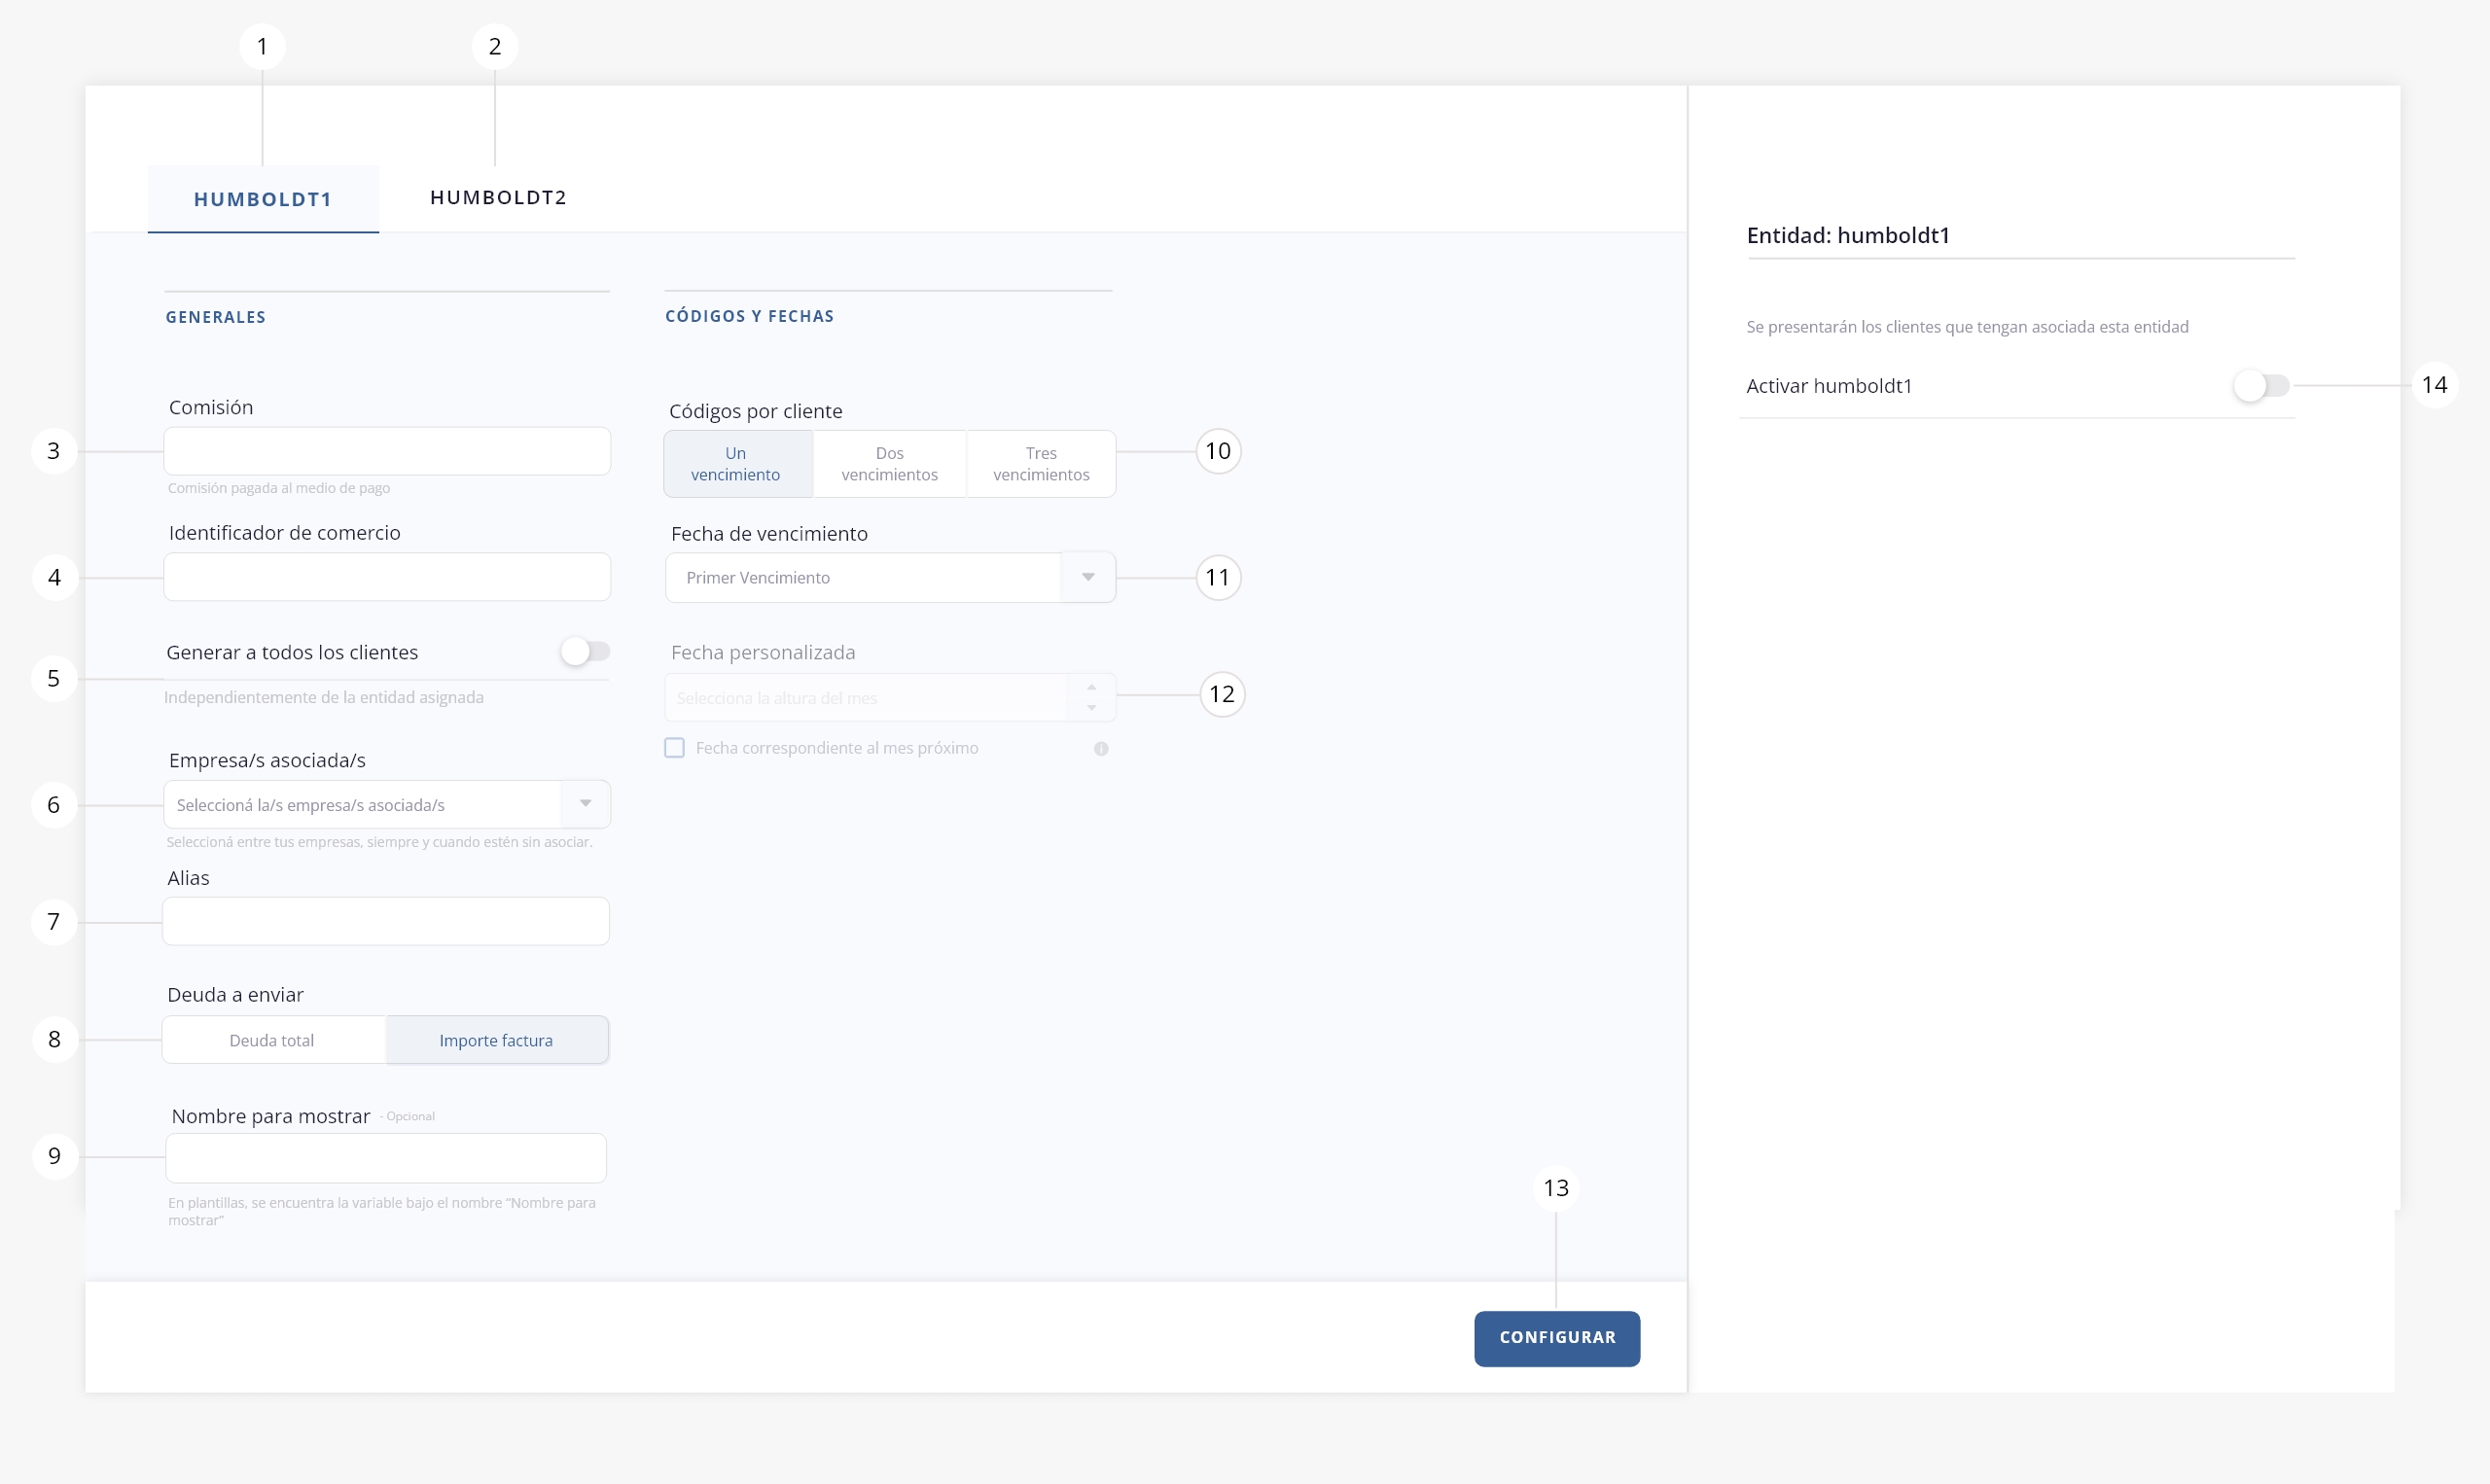Check Fecha correspondiente al mes próximo box
The height and width of the screenshot is (1484, 2490).
pos(675,748)
